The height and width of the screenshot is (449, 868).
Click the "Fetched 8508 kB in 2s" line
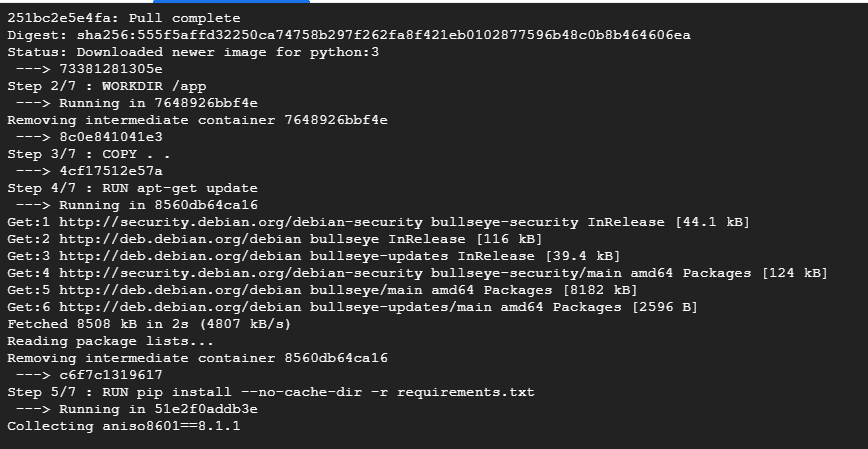(149, 324)
